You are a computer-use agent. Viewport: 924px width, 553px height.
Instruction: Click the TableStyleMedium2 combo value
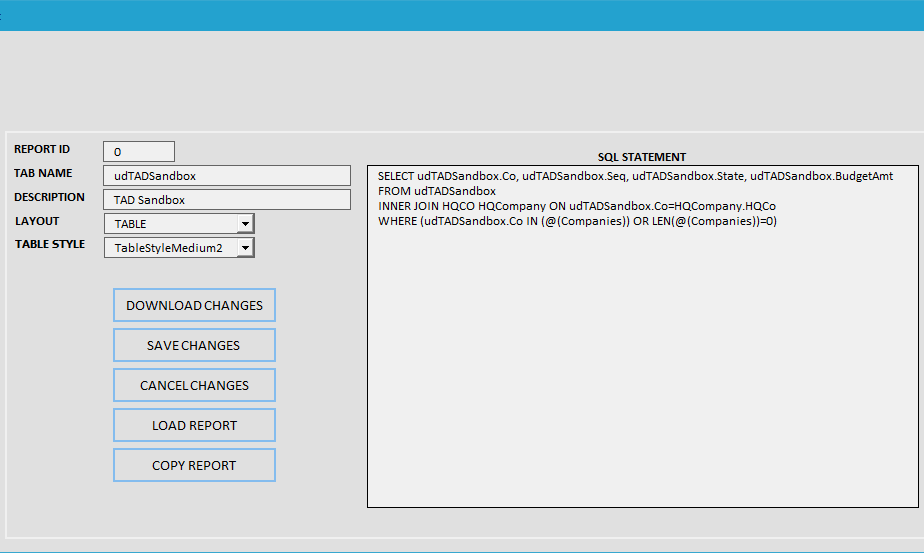point(169,248)
